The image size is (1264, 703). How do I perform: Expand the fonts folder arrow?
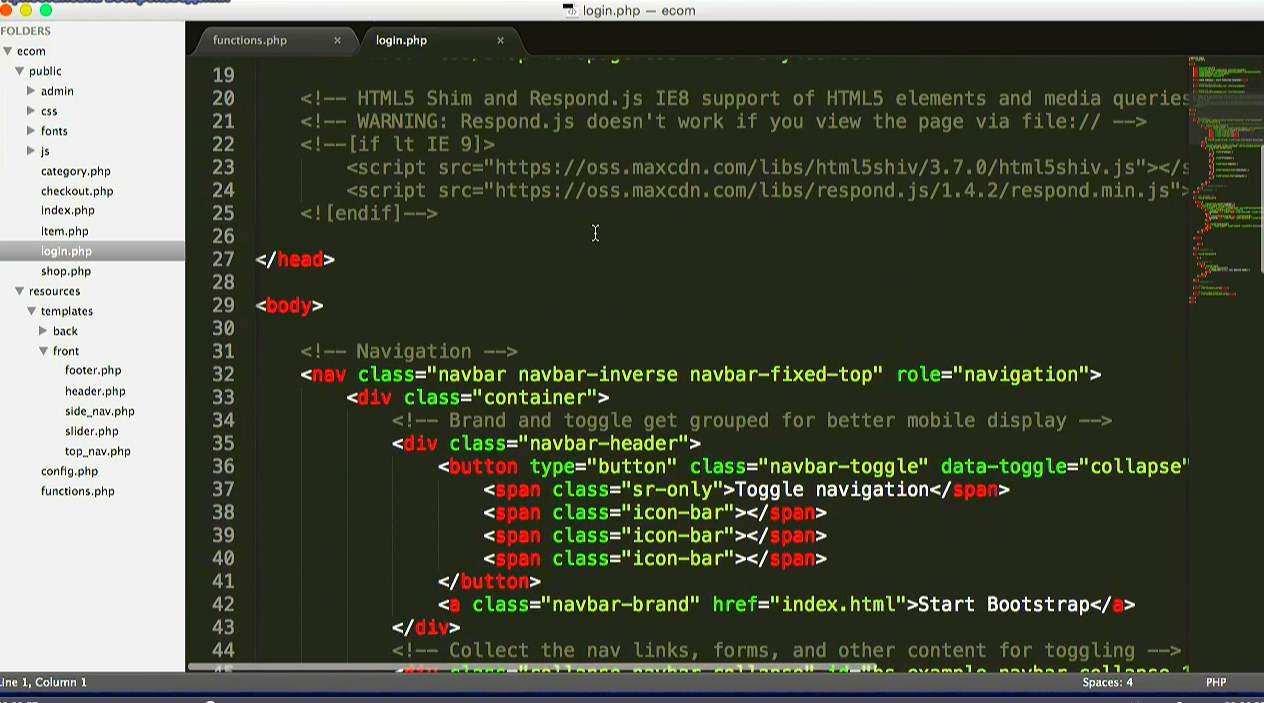(31, 131)
